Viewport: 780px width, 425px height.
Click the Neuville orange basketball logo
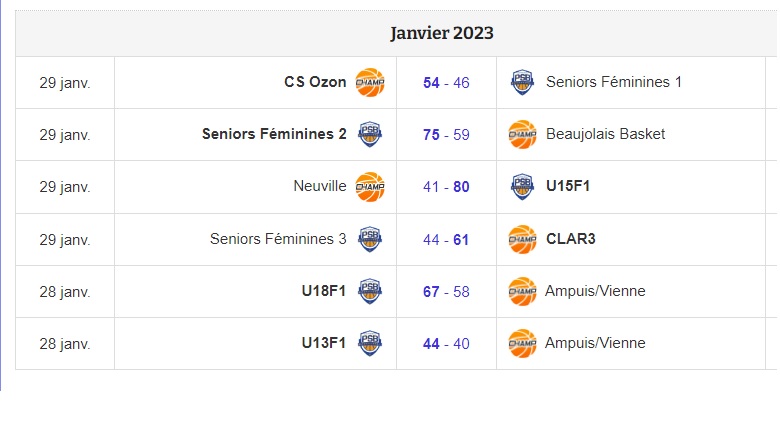[x=370, y=187]
